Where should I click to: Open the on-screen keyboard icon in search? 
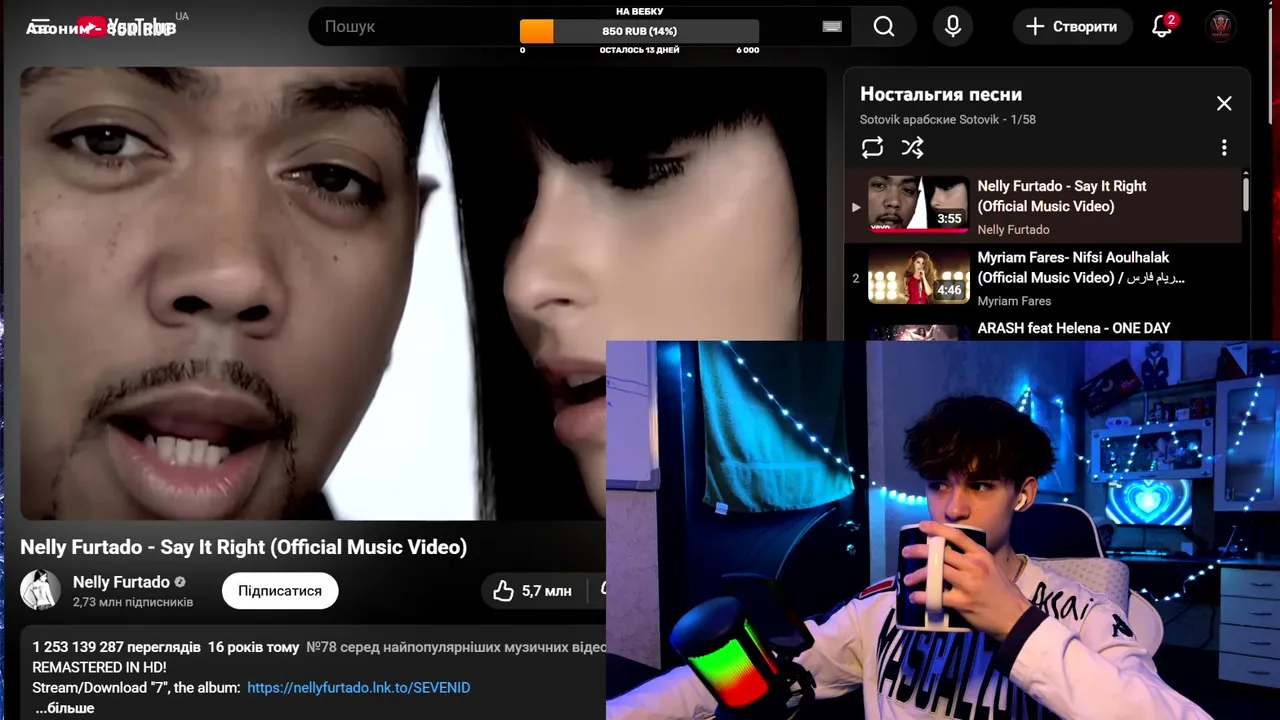(832, 27)
